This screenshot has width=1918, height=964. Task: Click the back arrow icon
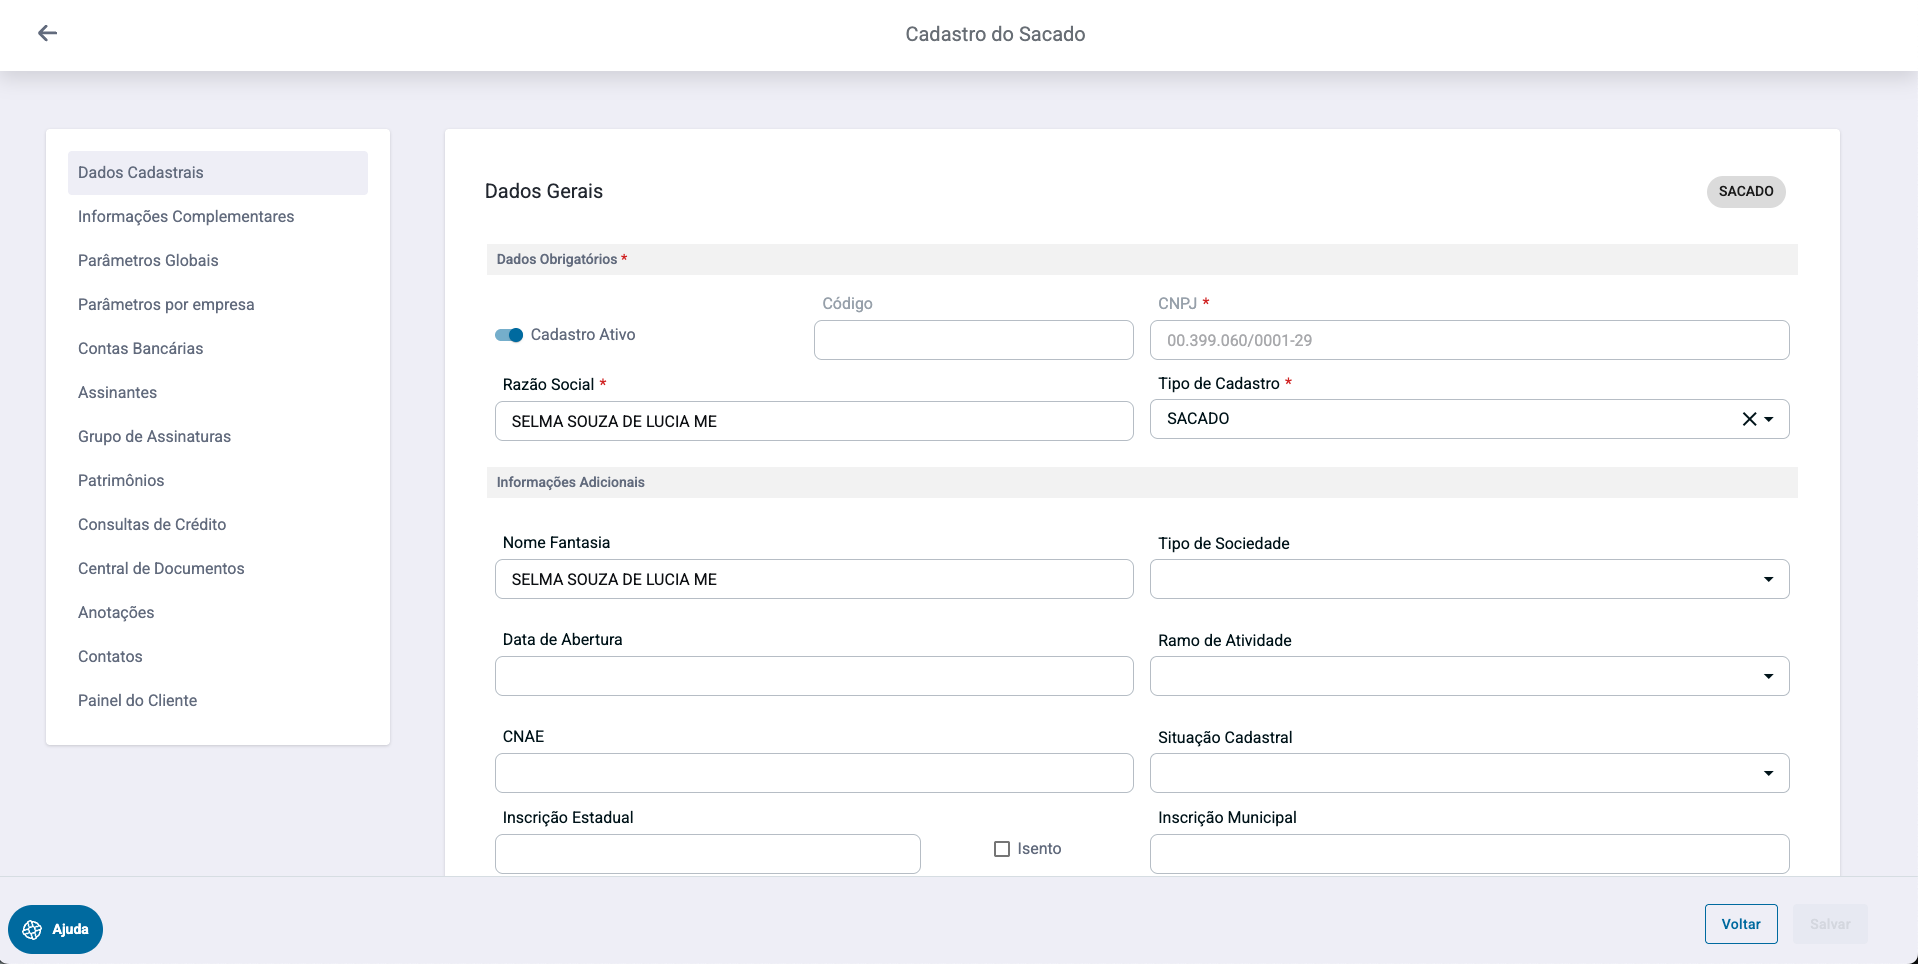pos(47,33)
